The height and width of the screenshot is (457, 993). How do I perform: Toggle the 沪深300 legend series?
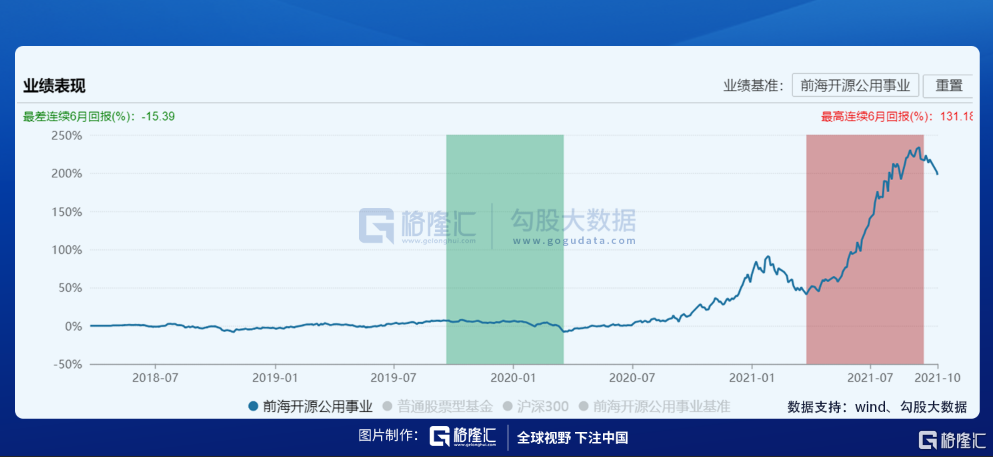(534, 406)
